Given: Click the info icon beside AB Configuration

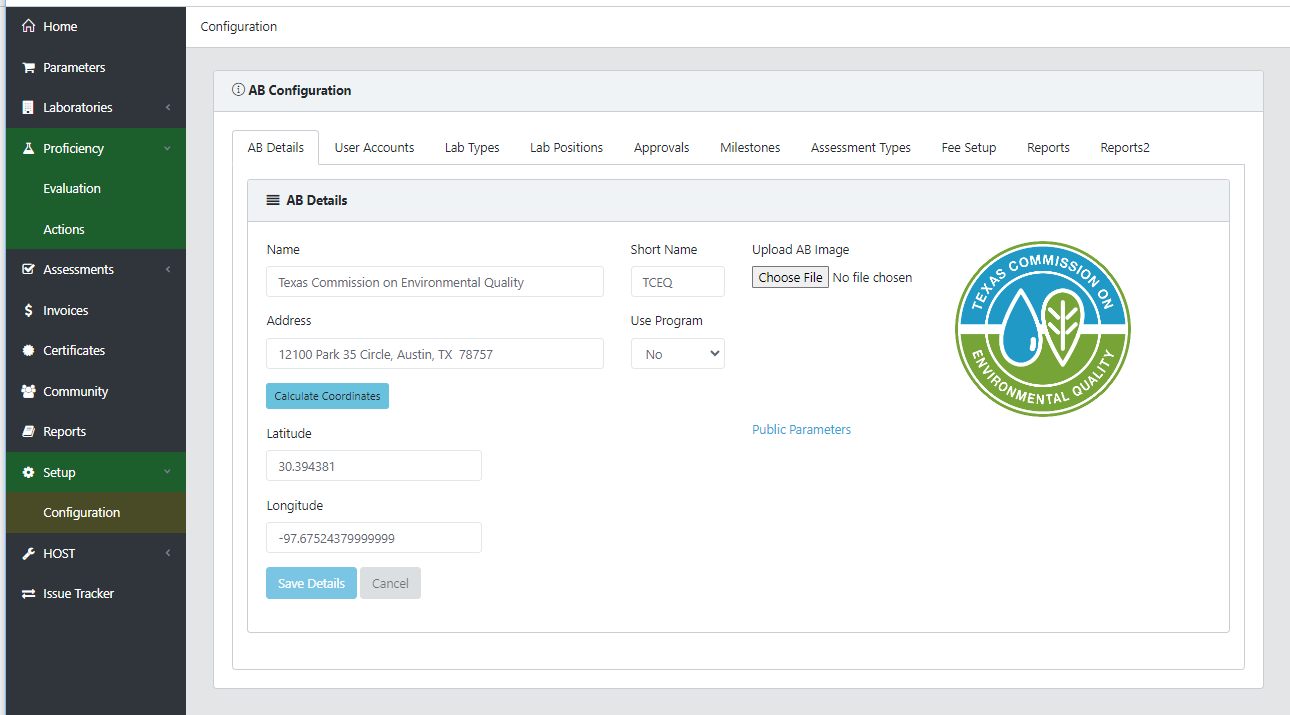Looking at the screenshot, I should pos(238,90).
